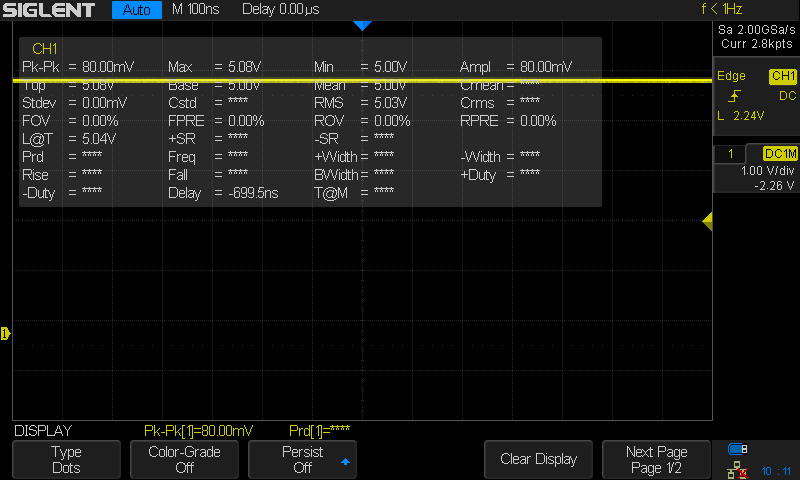Click the SIGLENT logo
Screen dimensions: 800x480
[50, 10]
